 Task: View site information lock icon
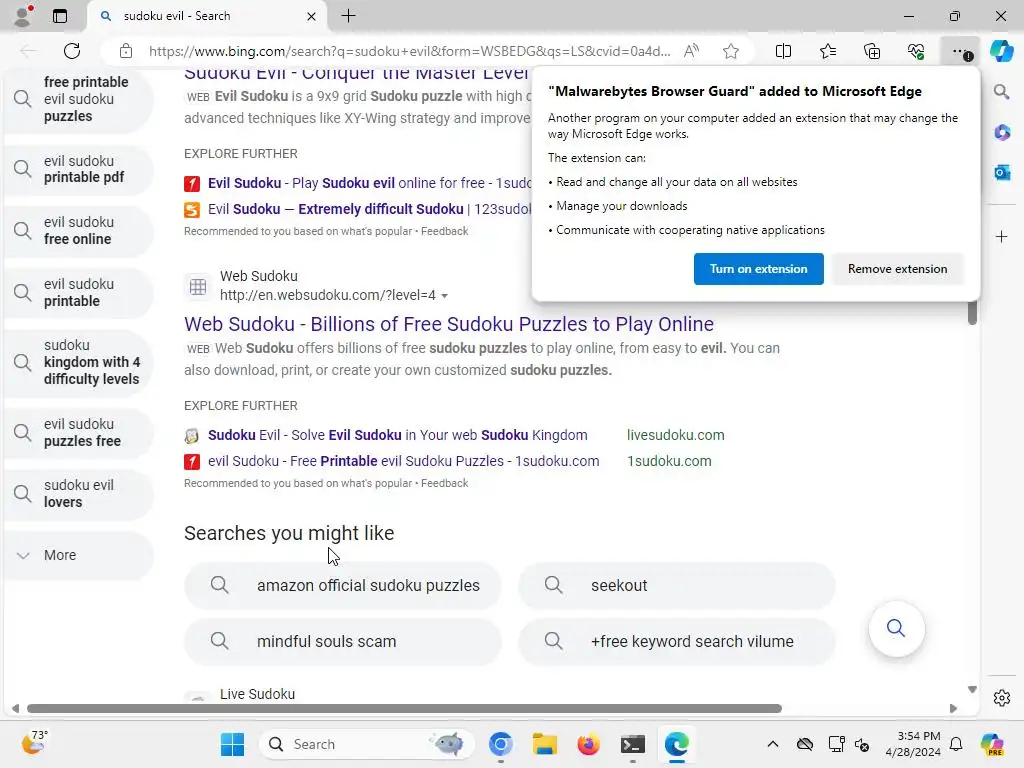126,51
